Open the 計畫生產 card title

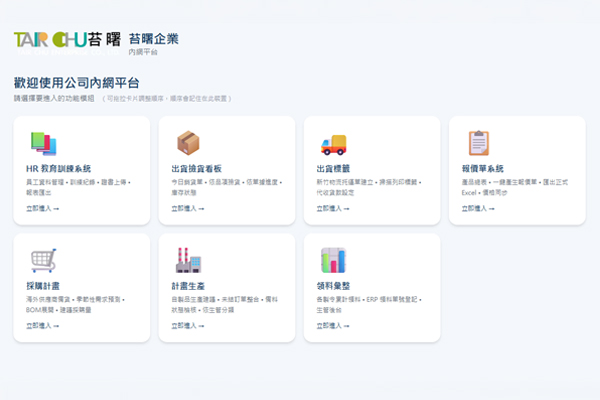[188, 286]
